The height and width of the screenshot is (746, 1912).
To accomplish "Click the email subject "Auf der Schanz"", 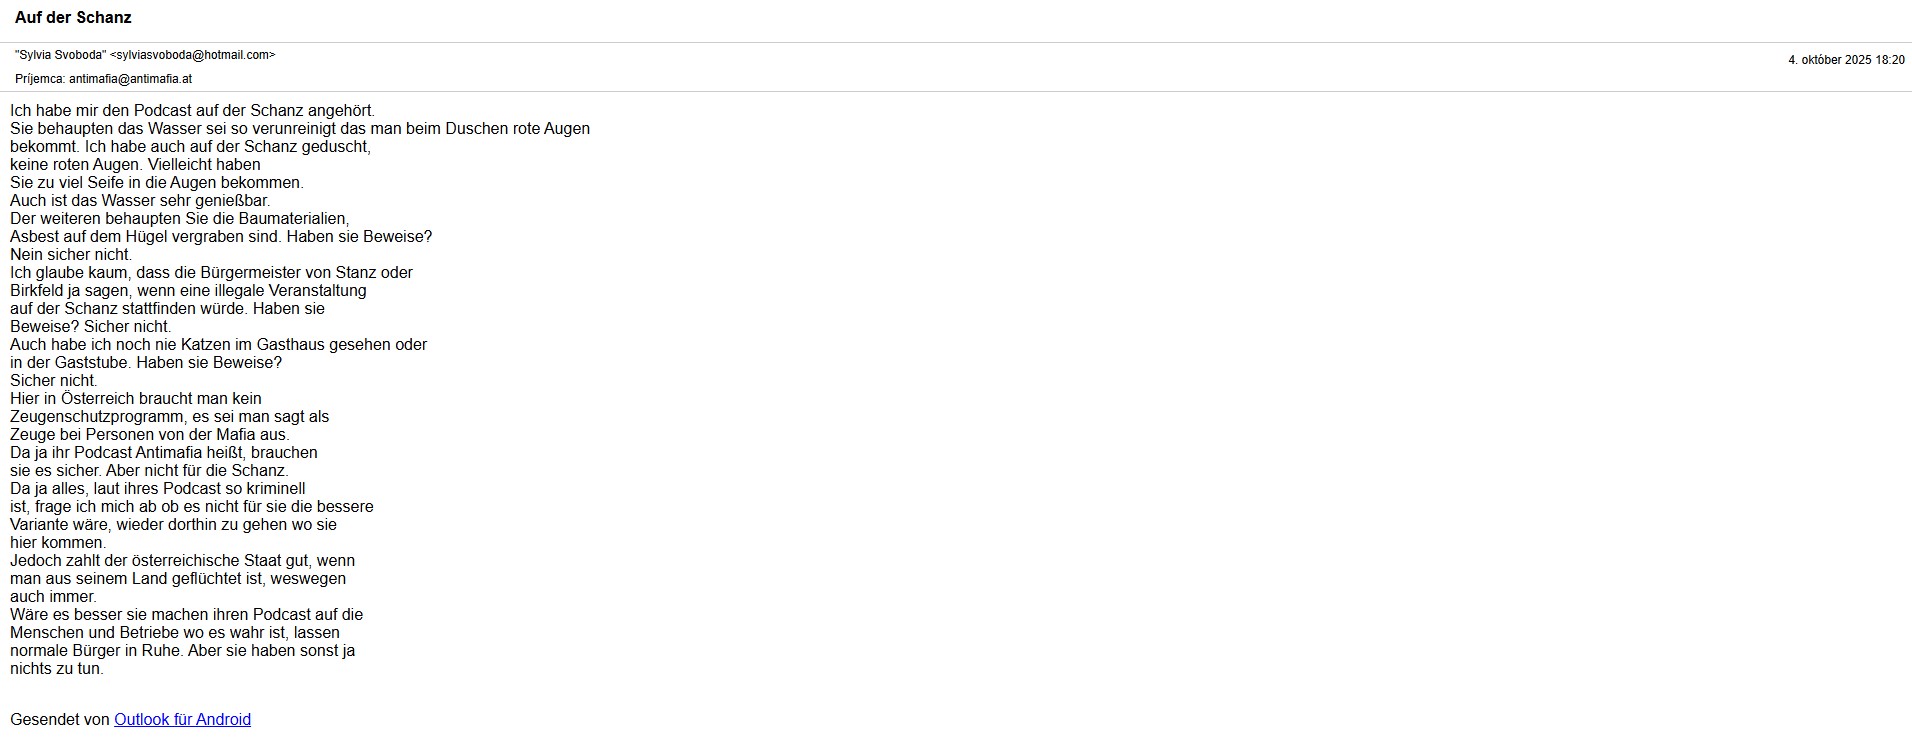I will [x=73, y=18].
